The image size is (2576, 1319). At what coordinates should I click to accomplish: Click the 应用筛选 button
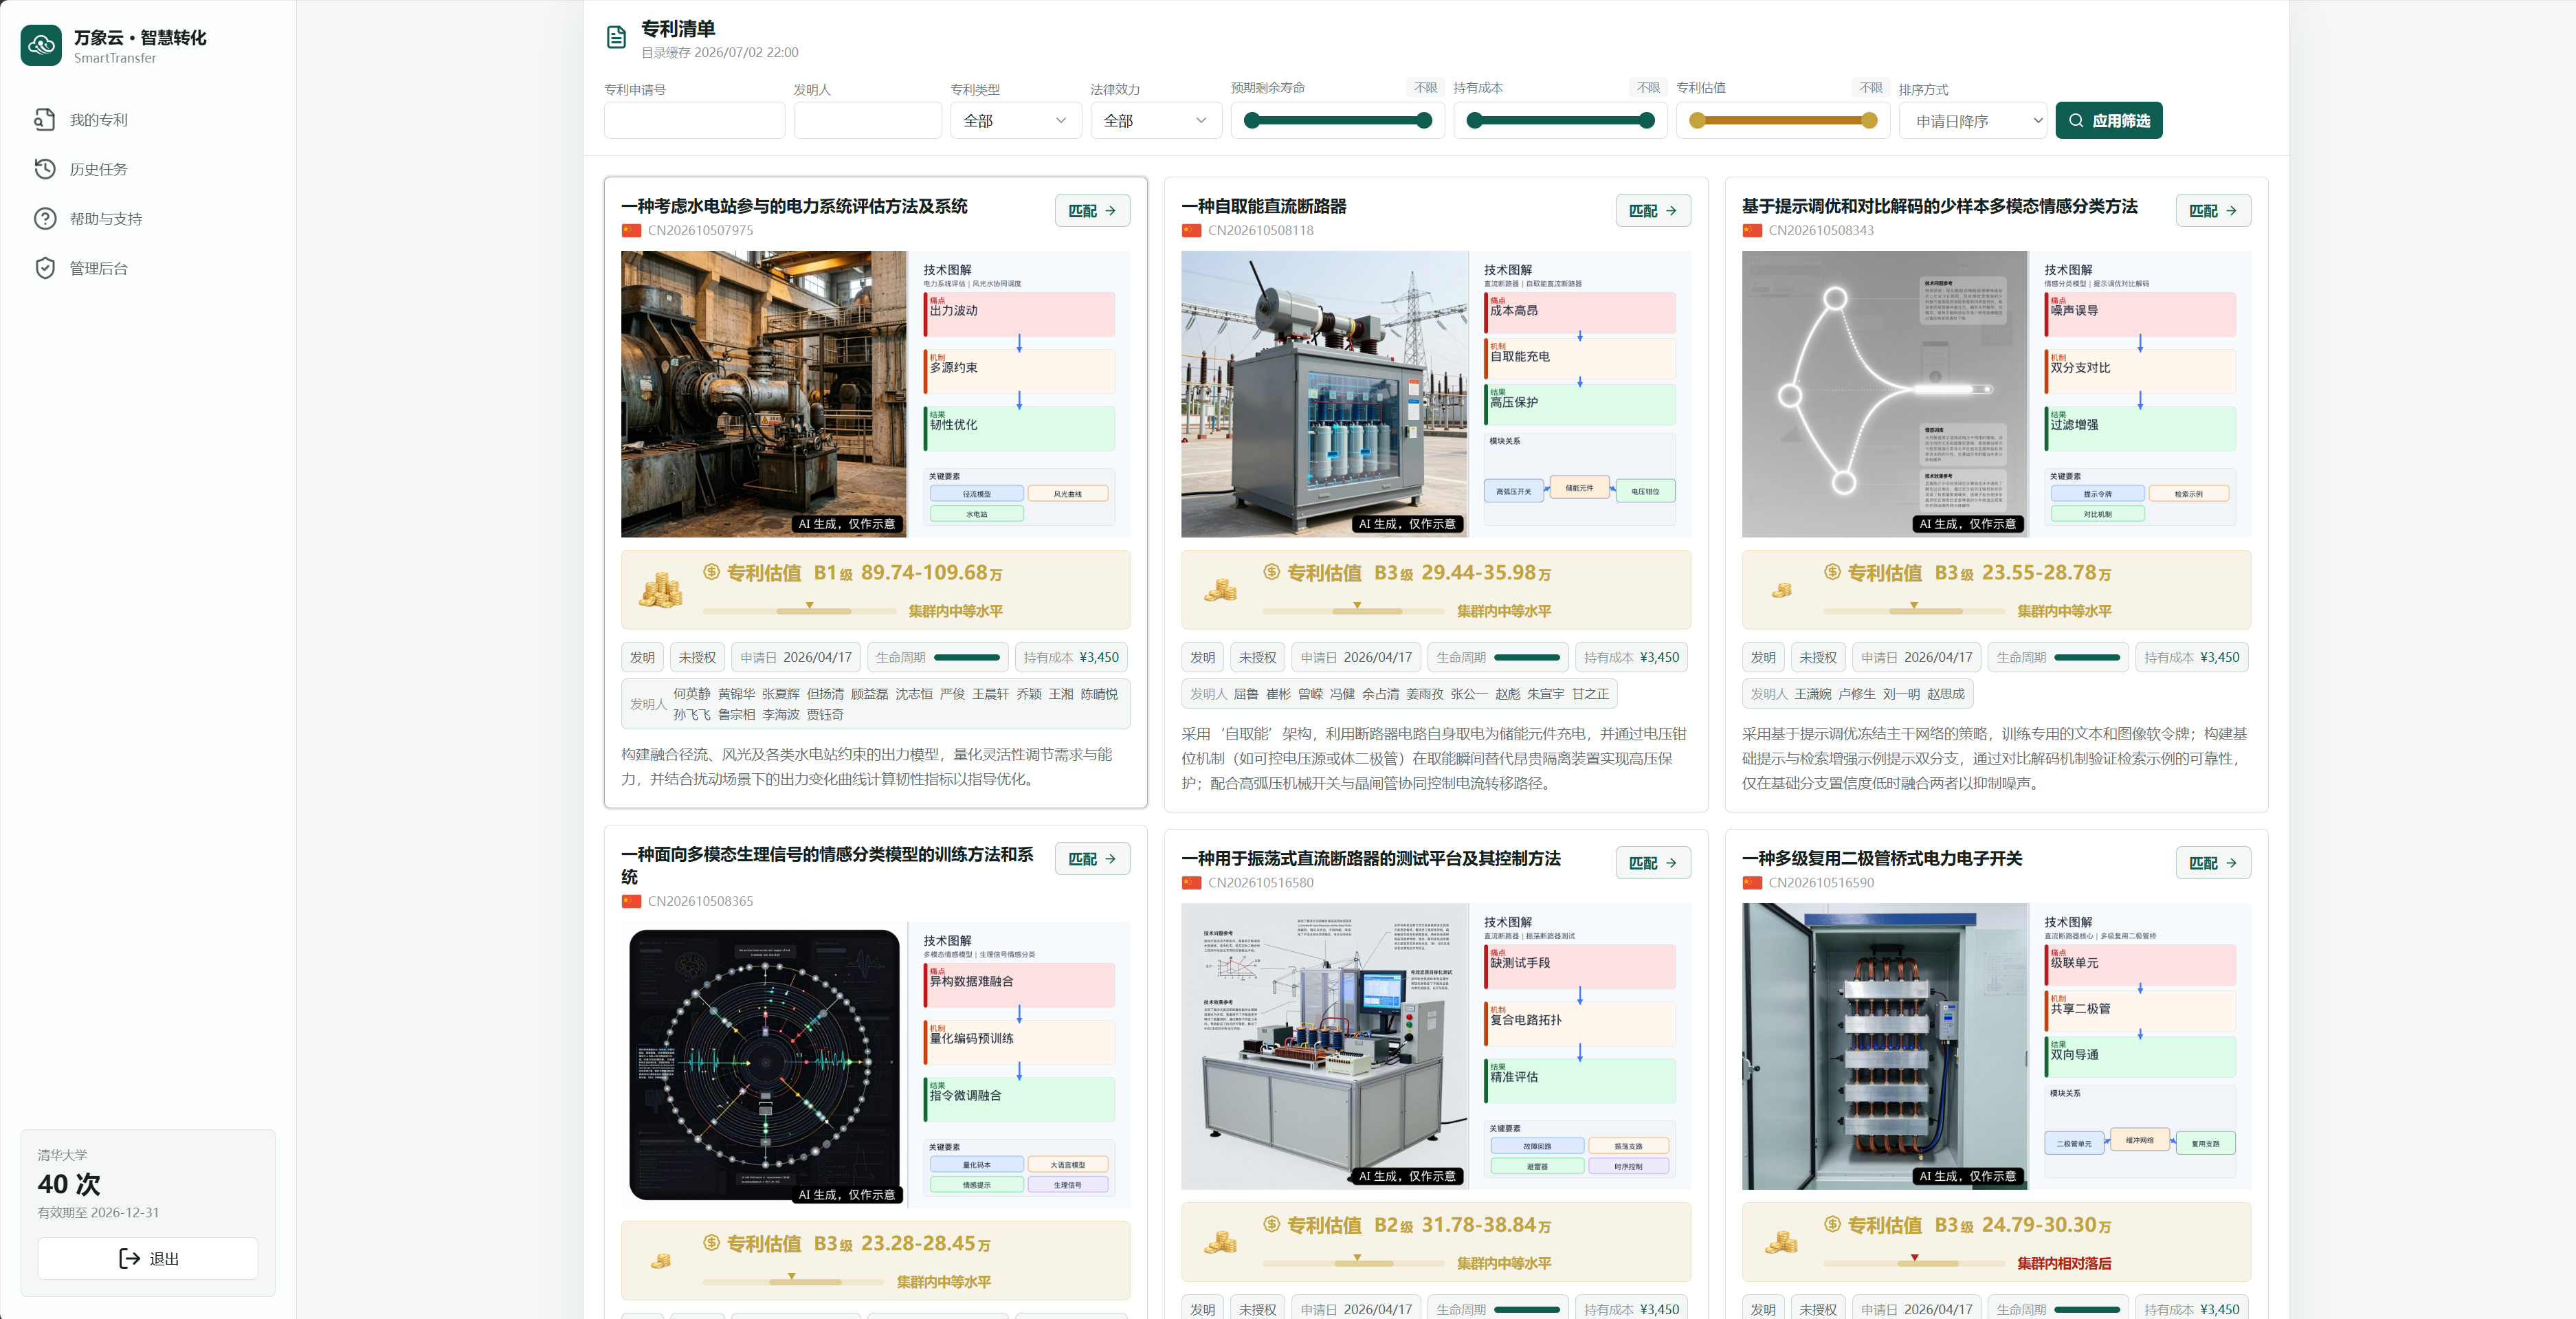(2108, 121)
